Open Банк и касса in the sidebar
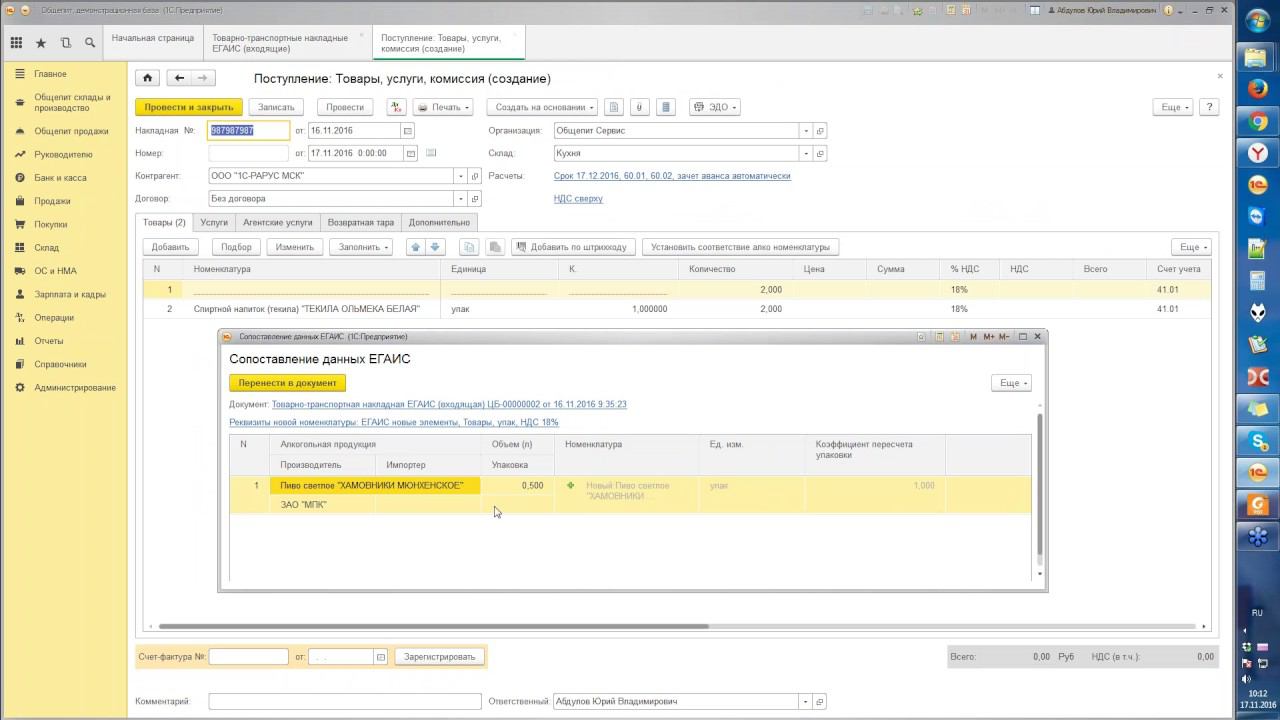 point(60,178)
